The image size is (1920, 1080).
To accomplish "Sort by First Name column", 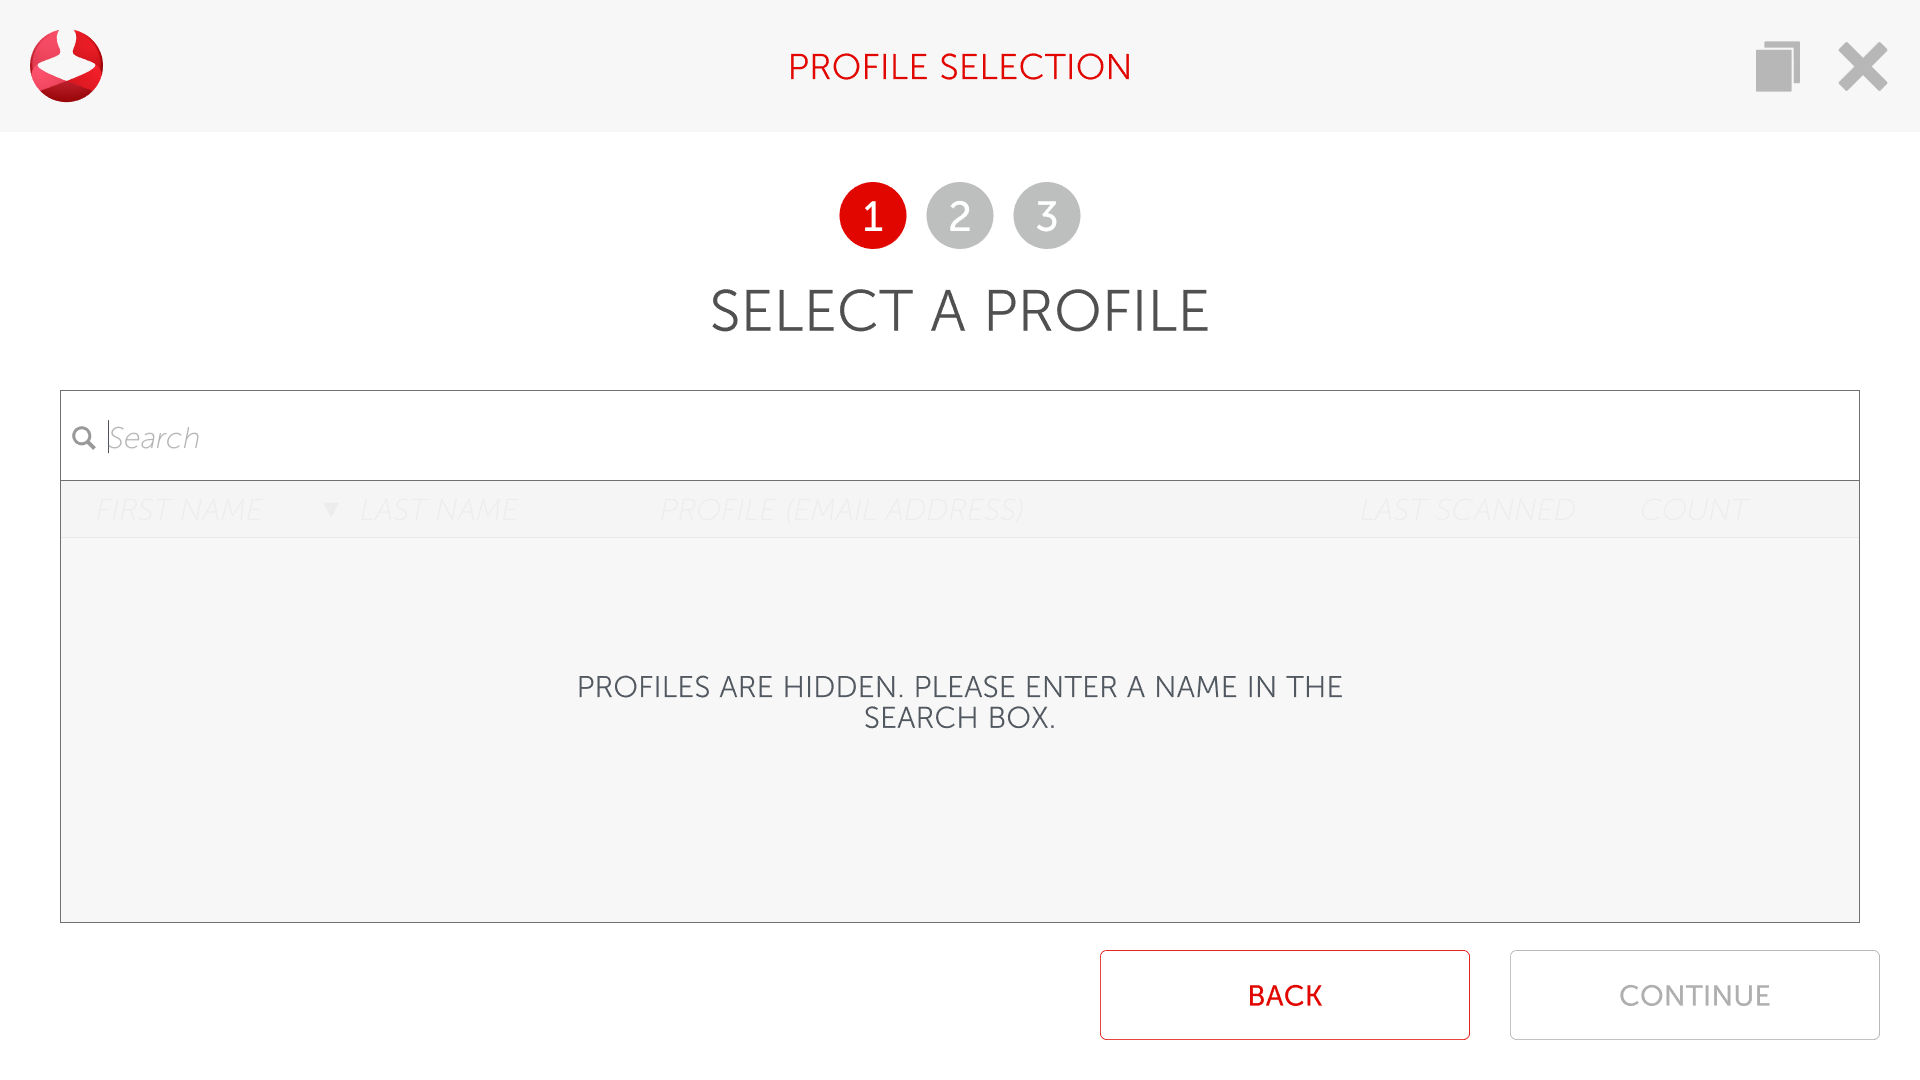I will click(179, 510).
